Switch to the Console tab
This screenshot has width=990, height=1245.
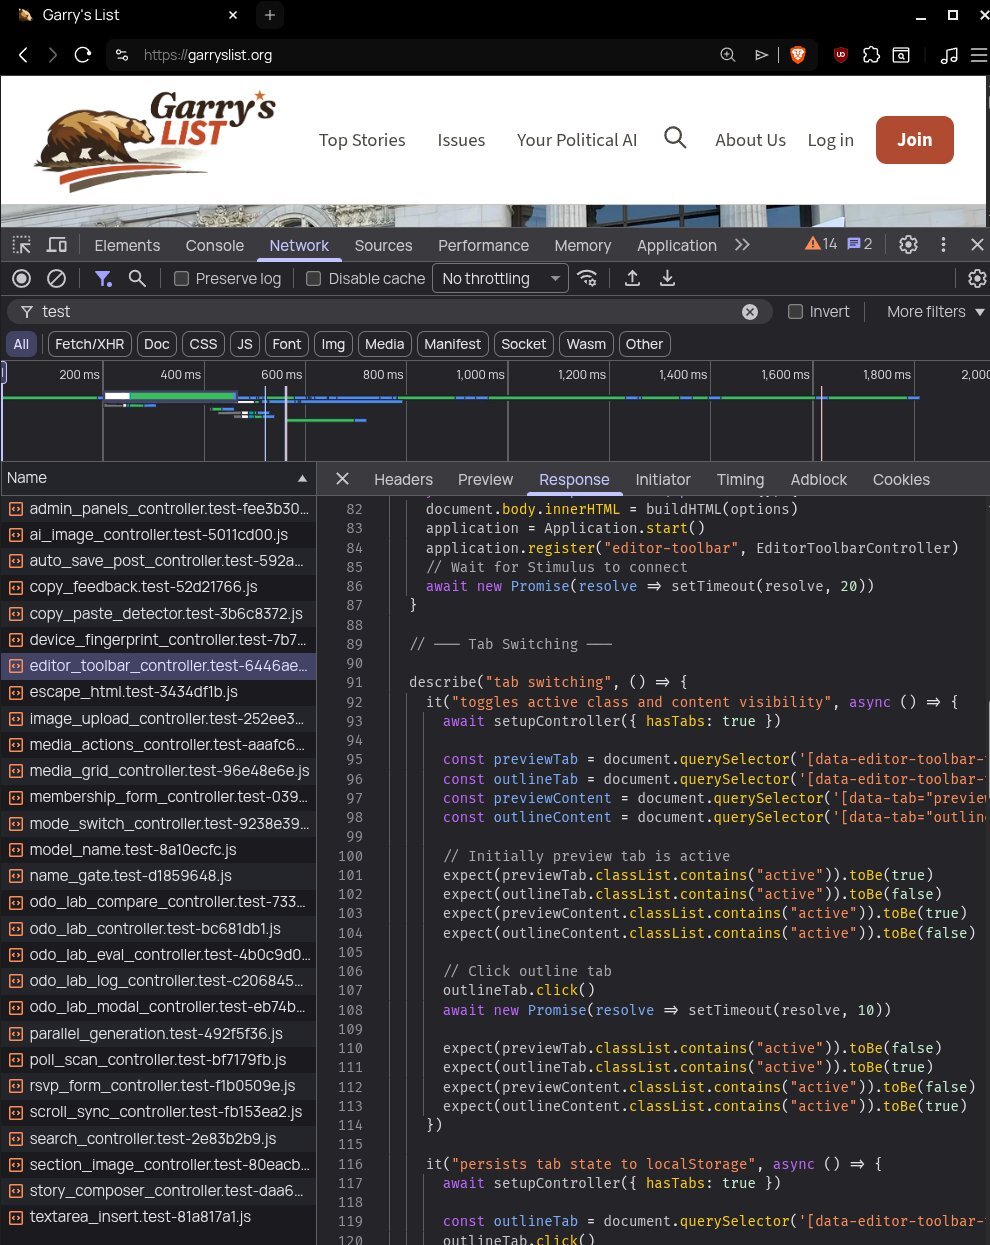pos(214,246)
